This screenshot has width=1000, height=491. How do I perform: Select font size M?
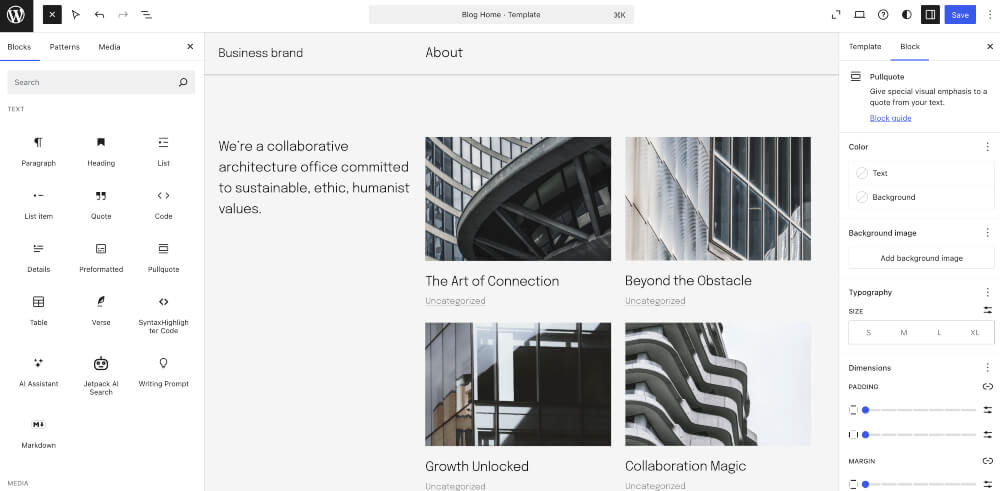click(x=904, y=333)
